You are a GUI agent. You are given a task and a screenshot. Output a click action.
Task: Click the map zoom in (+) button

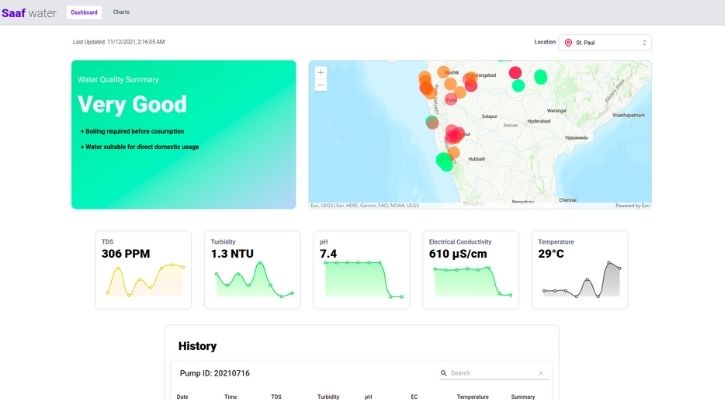[320, 73]
